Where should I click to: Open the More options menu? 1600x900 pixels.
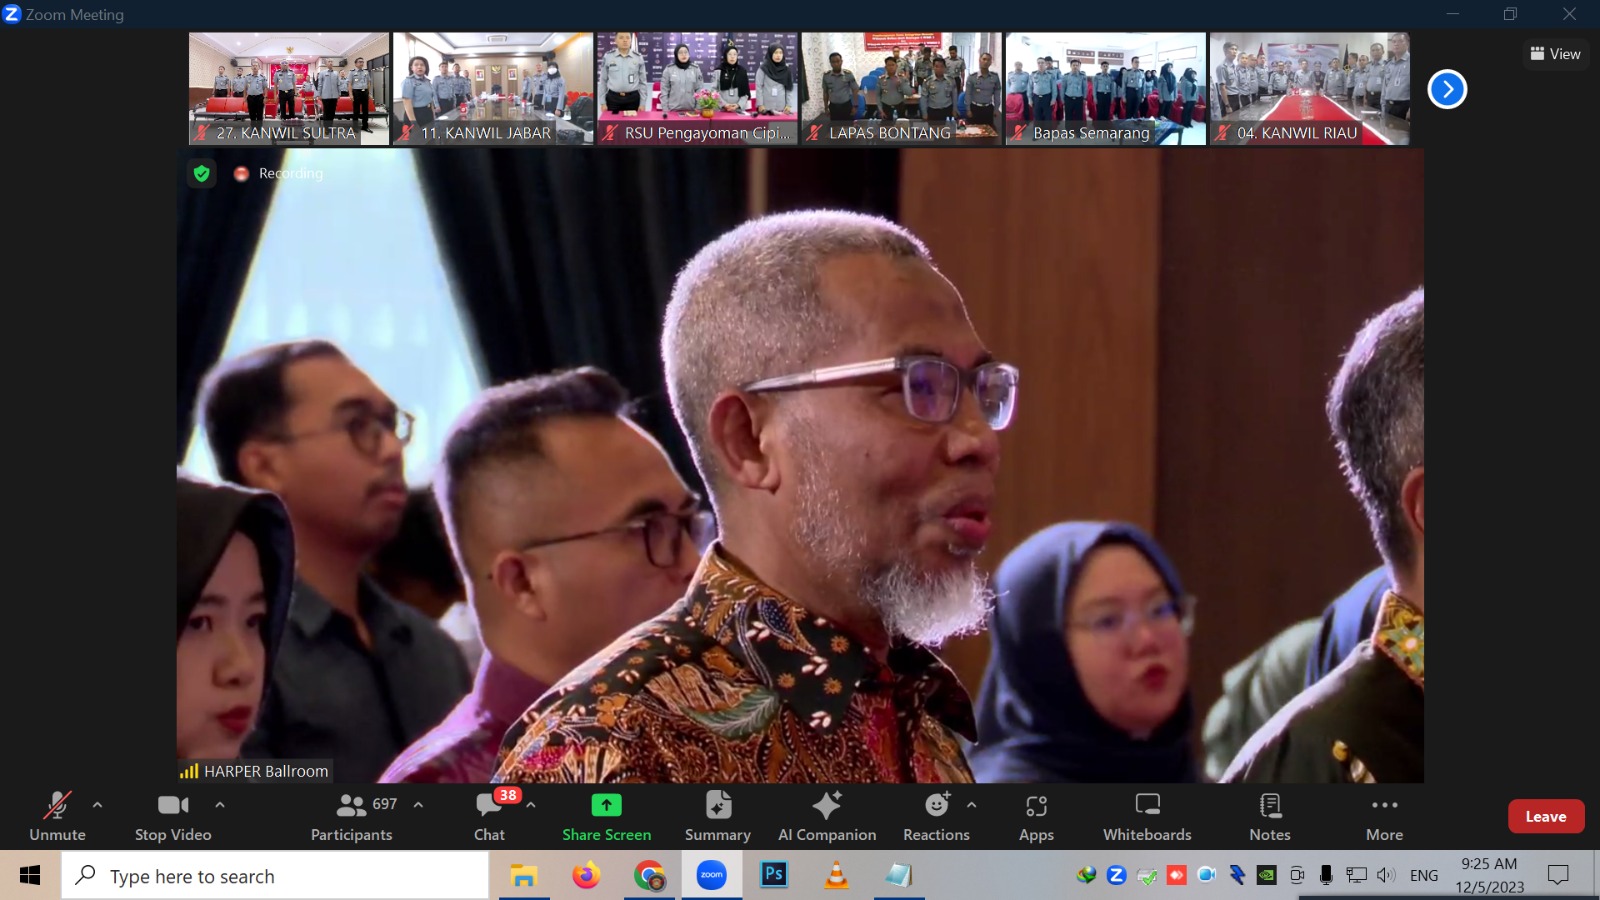click(x=1384, y=816)
